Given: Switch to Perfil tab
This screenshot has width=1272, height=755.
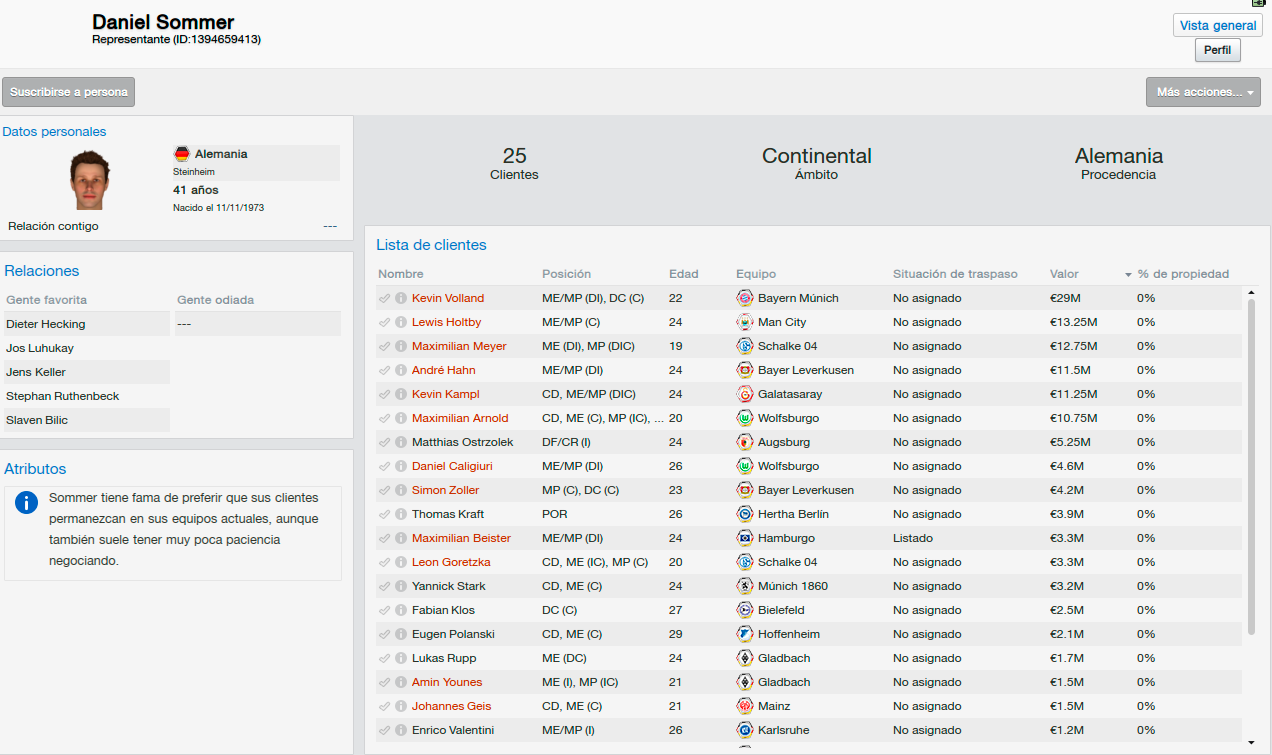Looking at the screenshot, I should pyautogui.click(x=1217, y=50).
